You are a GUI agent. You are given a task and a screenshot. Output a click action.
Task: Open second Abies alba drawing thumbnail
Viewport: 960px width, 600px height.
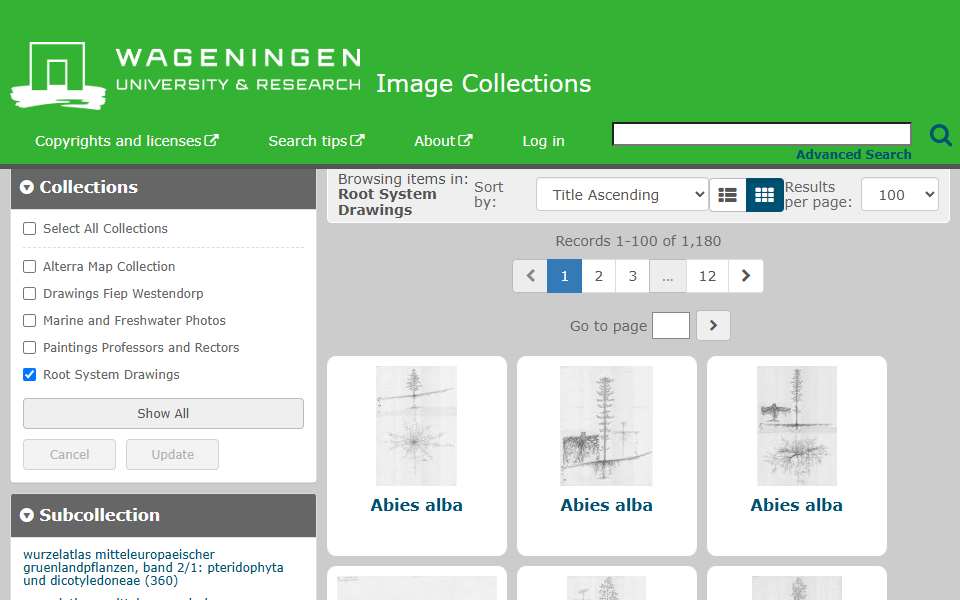coord(606,426)
